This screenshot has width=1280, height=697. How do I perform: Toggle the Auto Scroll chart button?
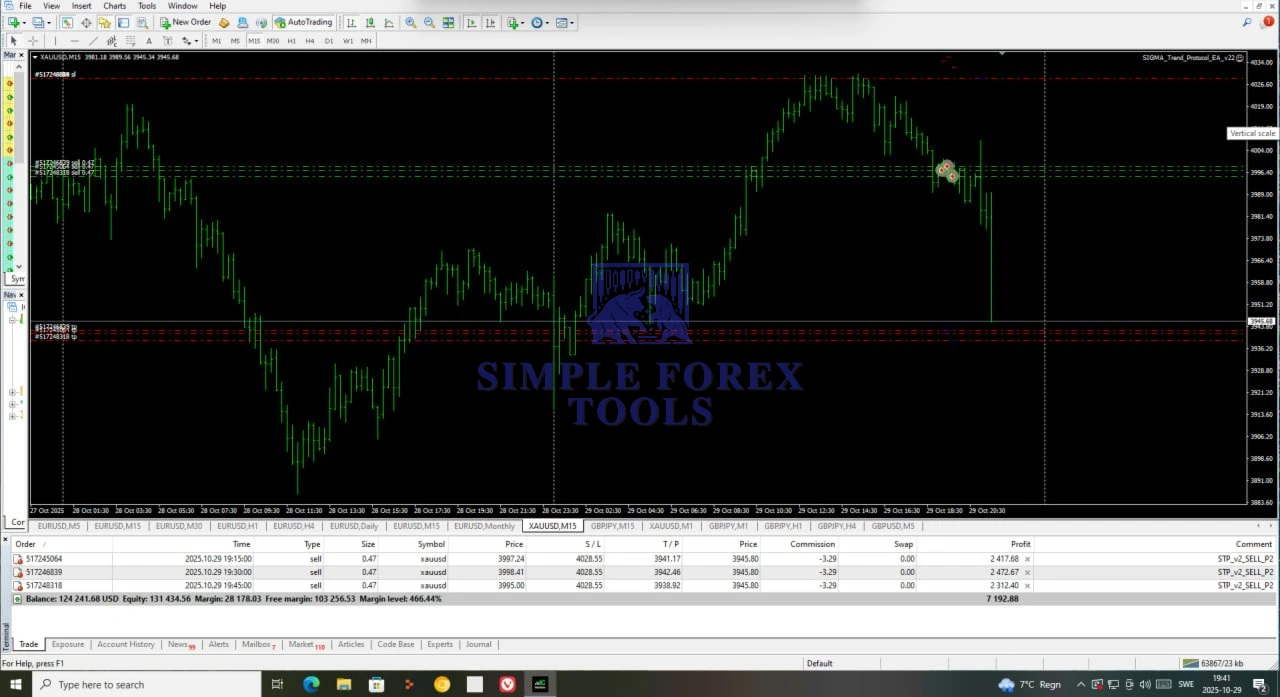472,22
